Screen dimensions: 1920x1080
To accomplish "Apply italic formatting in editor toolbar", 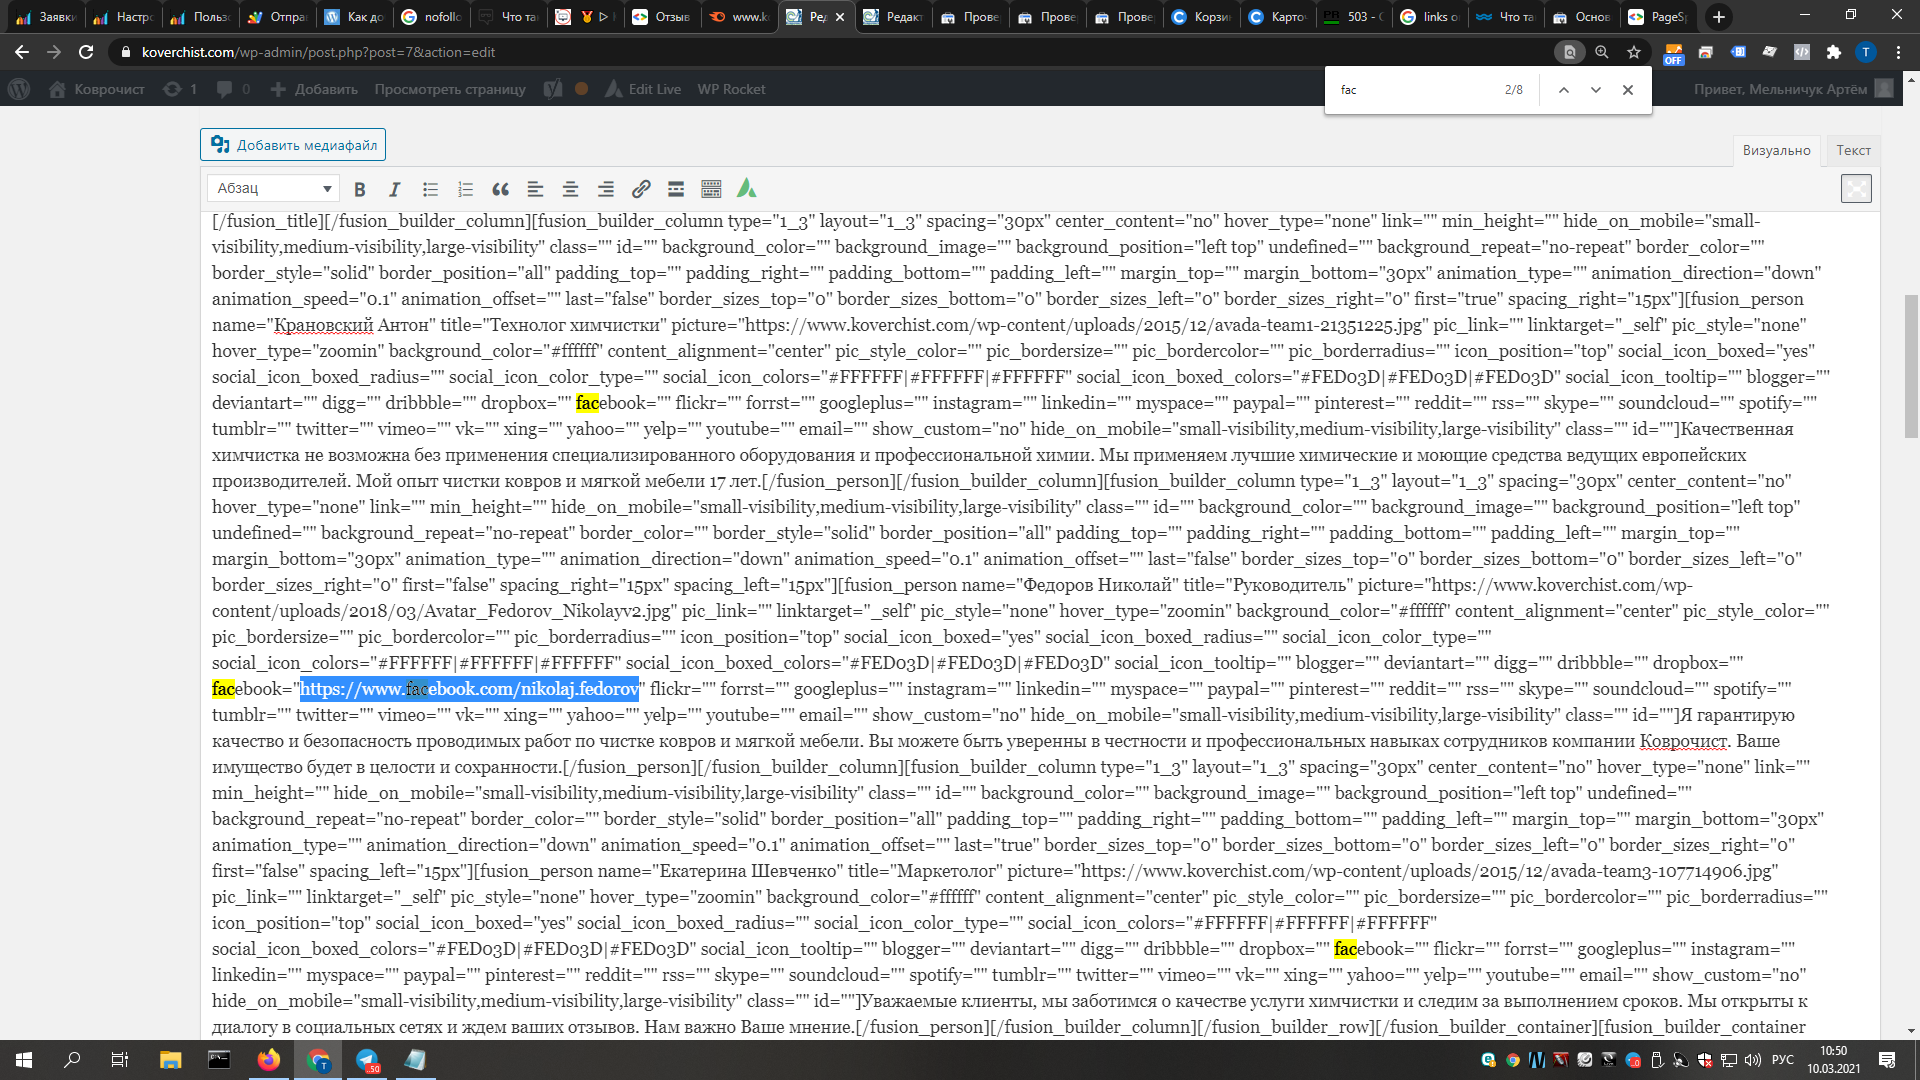I will 395,189.
